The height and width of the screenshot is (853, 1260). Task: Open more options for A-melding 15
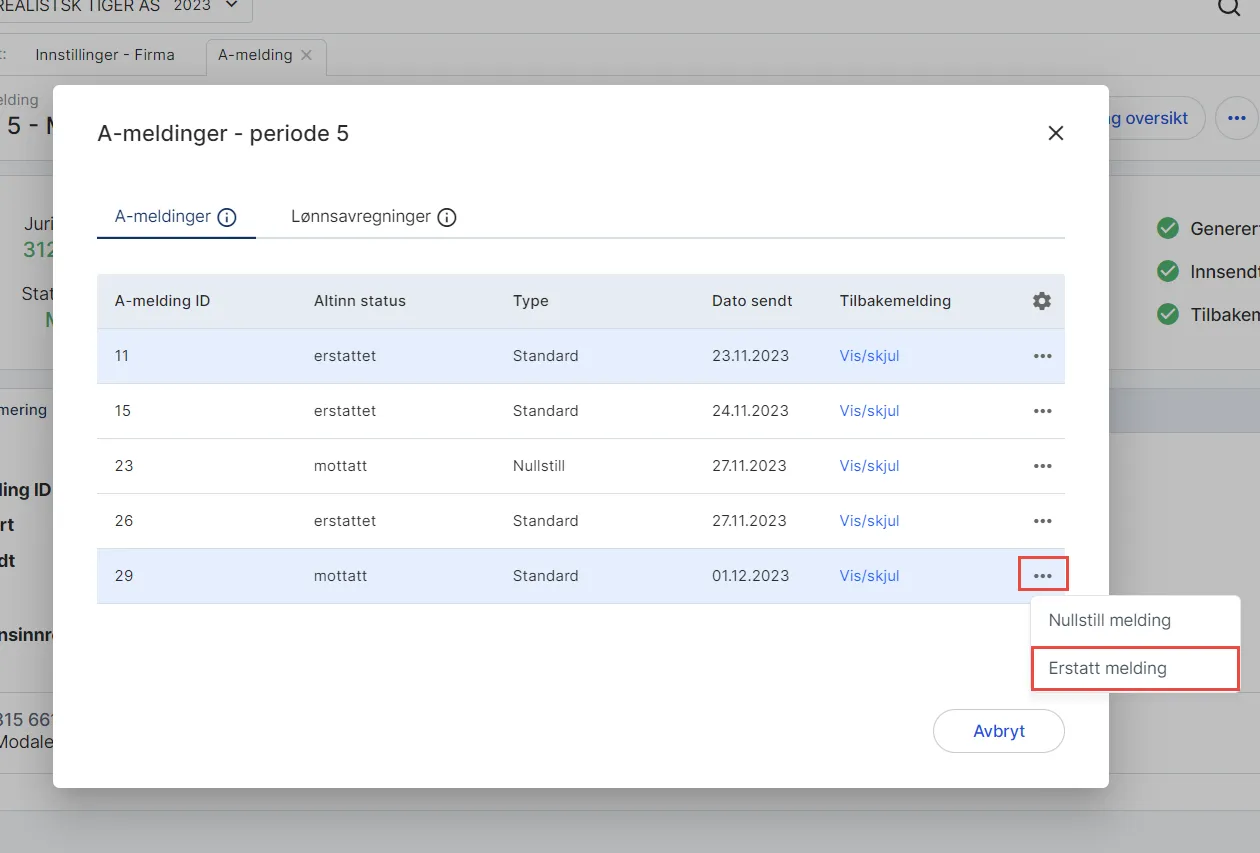pyautogui.click(x=1042, y=411)
